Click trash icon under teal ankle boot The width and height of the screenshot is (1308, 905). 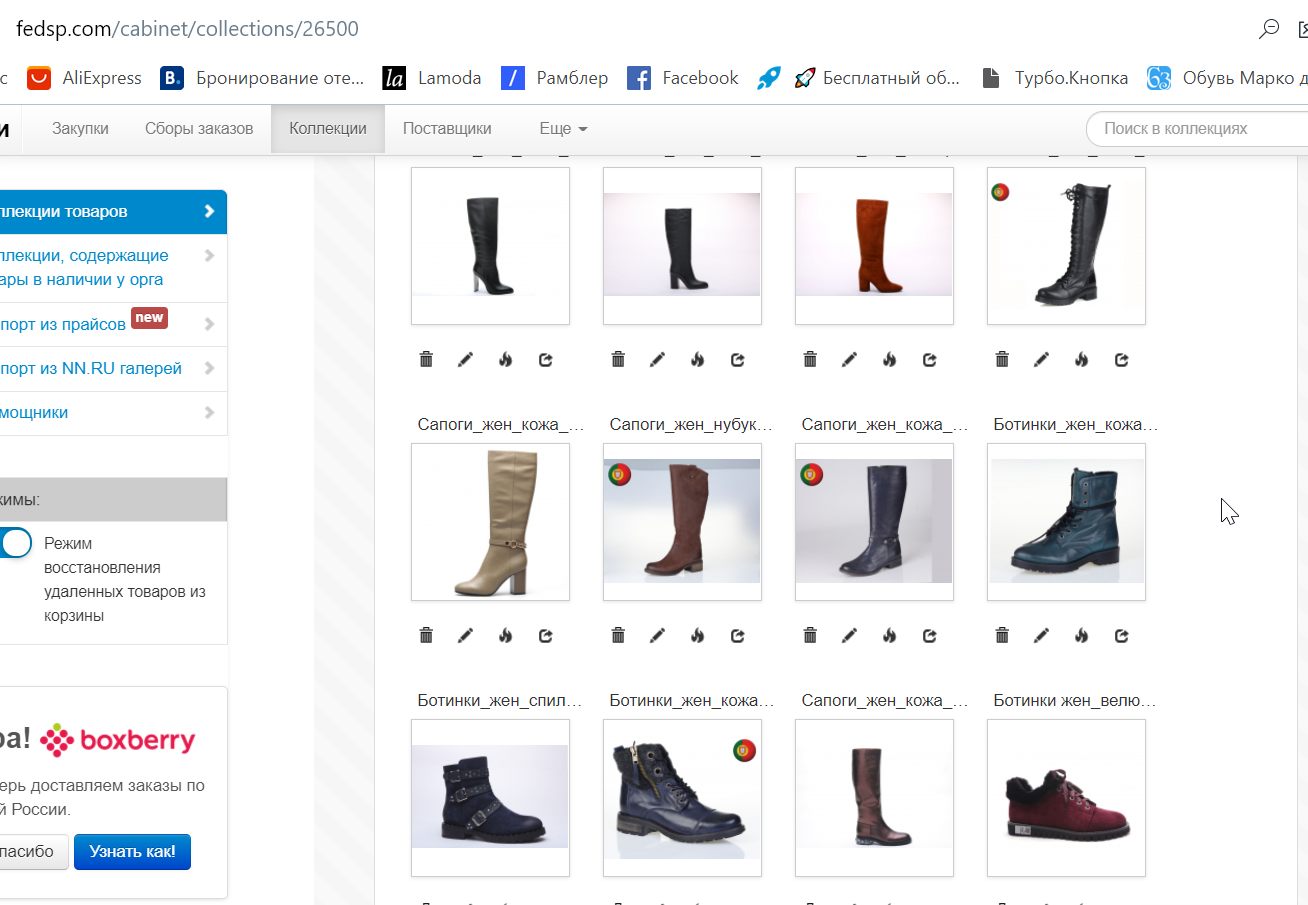(x=1002, y=636)
